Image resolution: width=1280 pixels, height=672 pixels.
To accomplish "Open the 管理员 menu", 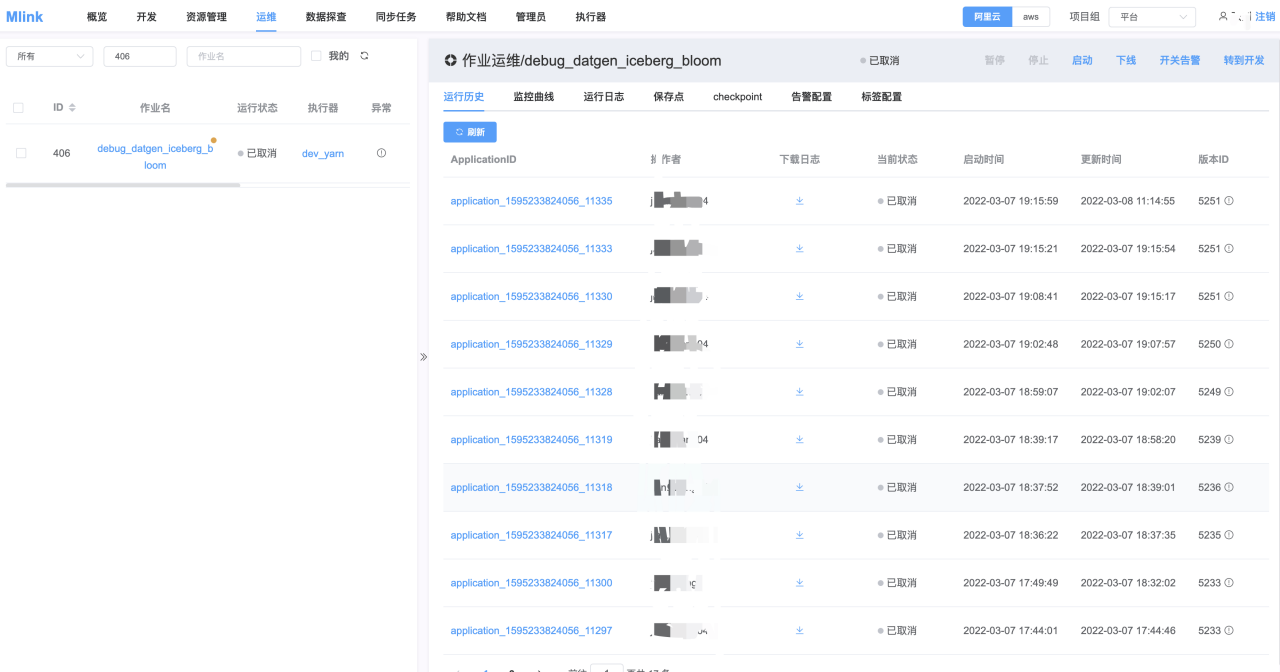I will coord(531,17).
